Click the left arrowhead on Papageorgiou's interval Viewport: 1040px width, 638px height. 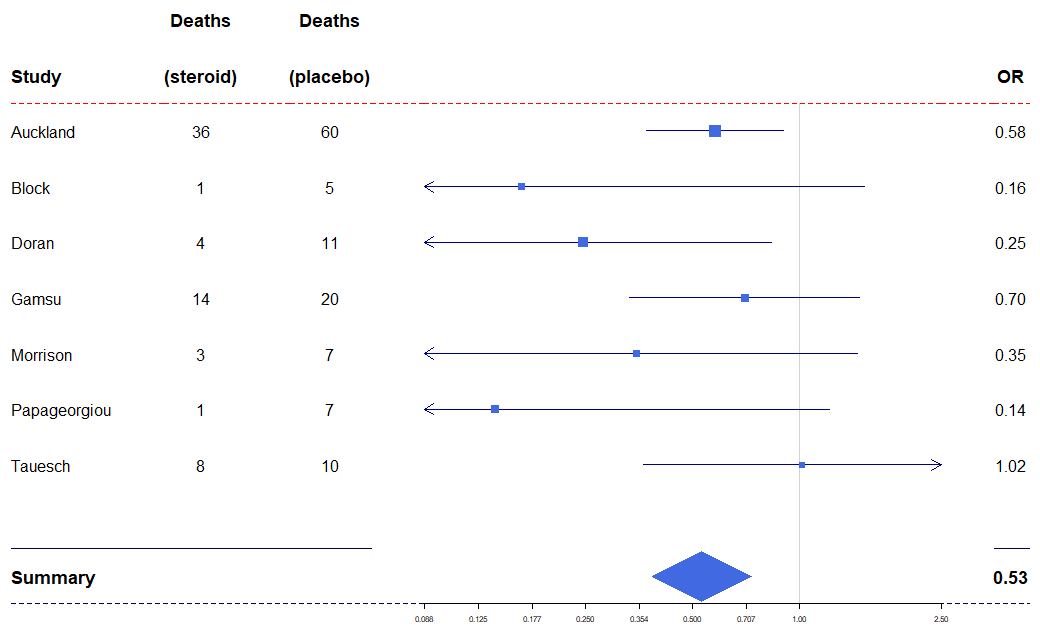pos(428,409)
